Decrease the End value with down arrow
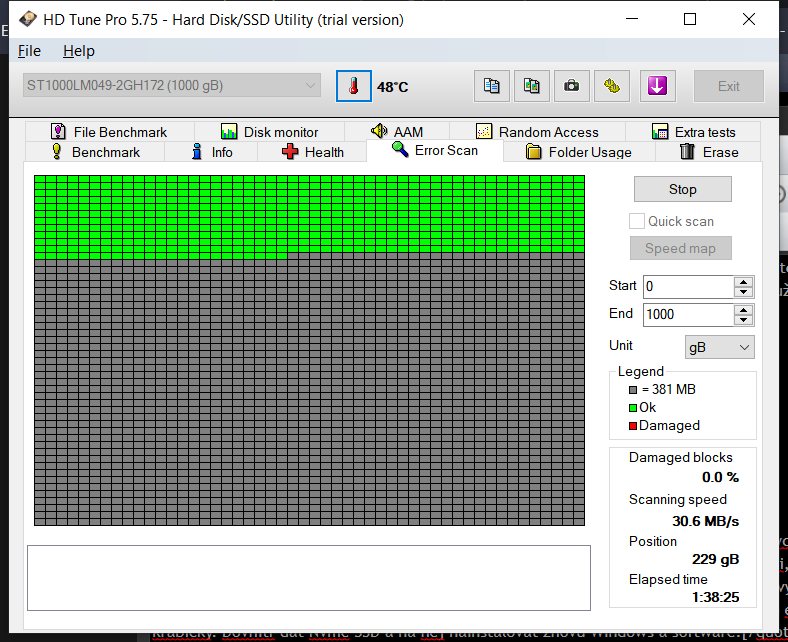 pos(743,320)
